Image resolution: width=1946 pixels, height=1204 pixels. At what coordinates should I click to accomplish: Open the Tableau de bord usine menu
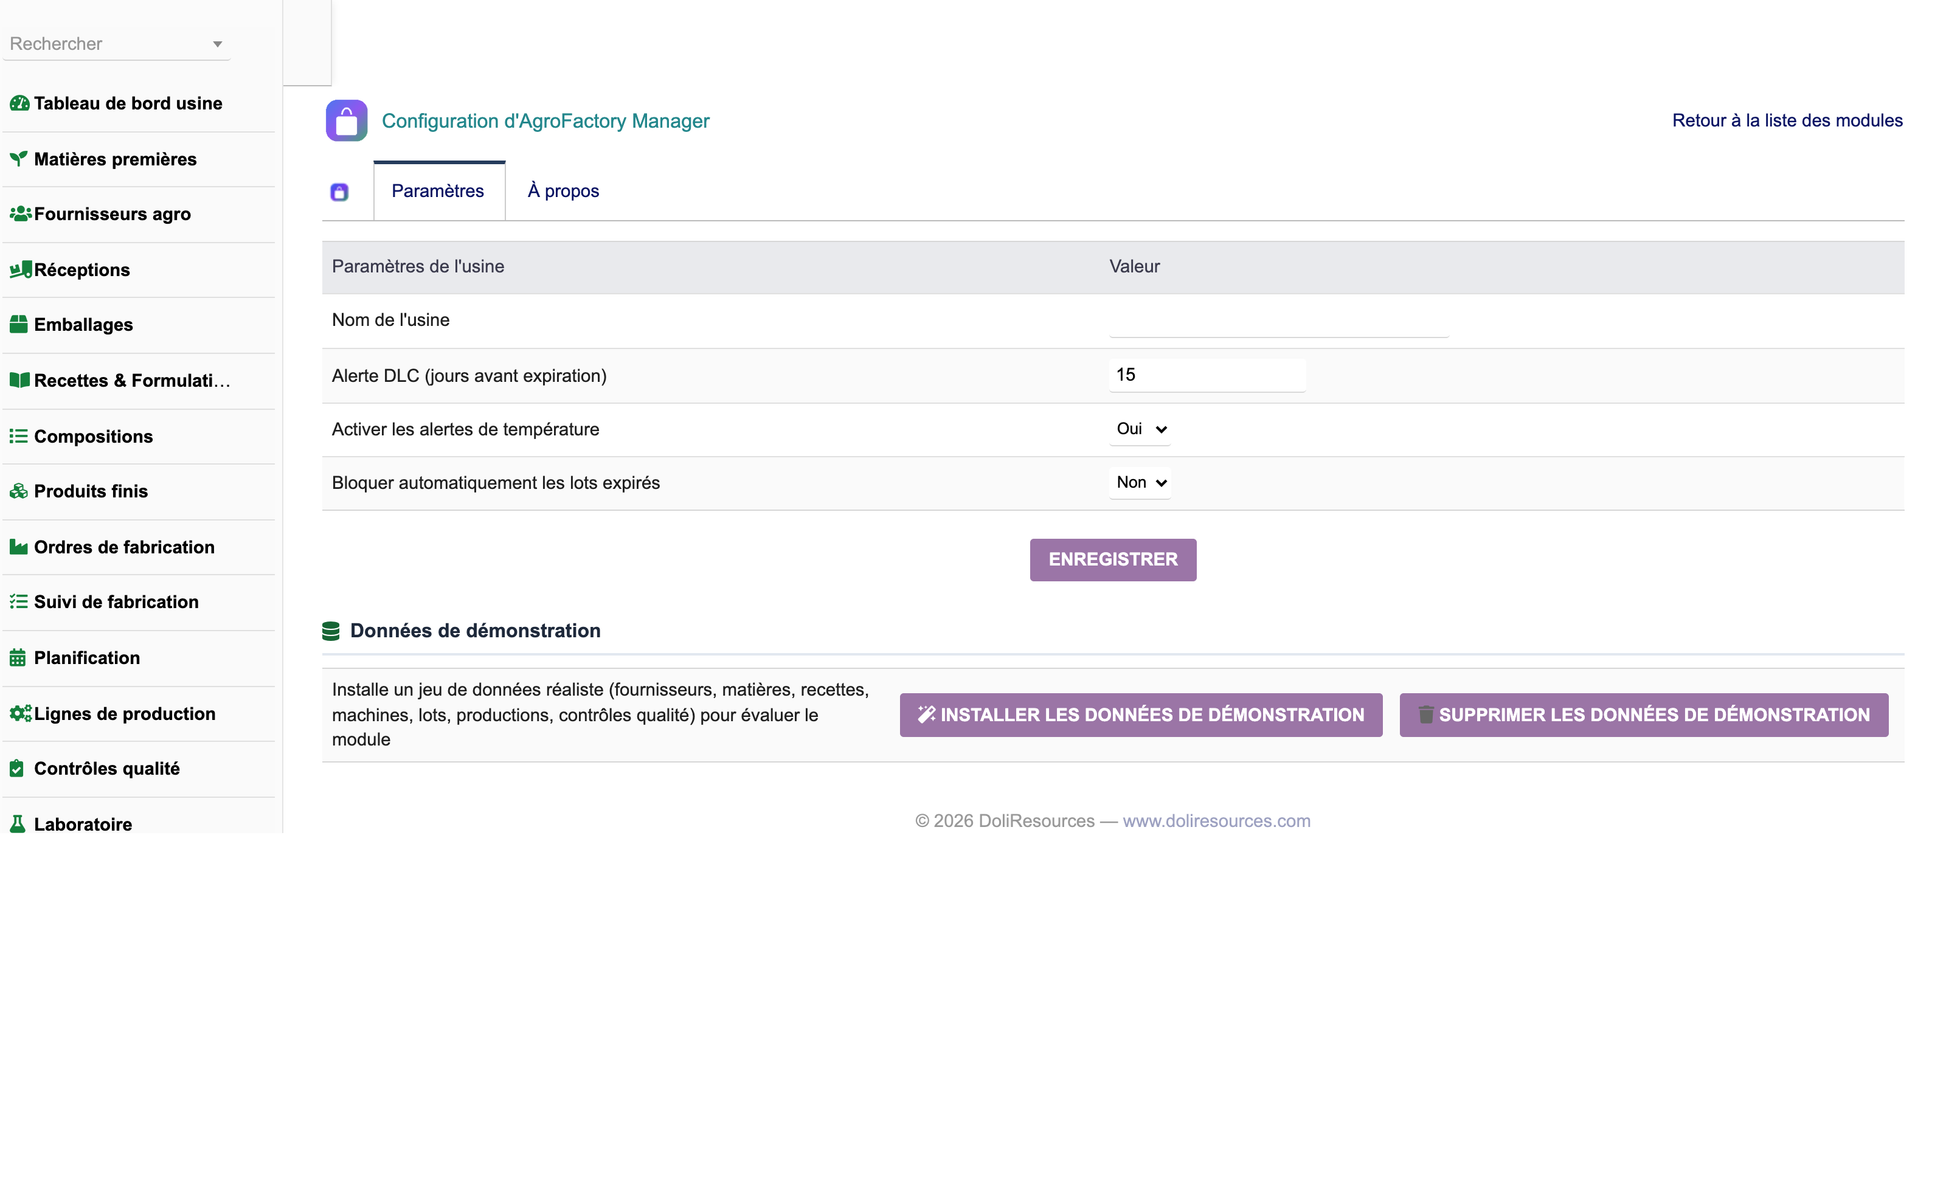pyautogui.click(x=128, y=103)
